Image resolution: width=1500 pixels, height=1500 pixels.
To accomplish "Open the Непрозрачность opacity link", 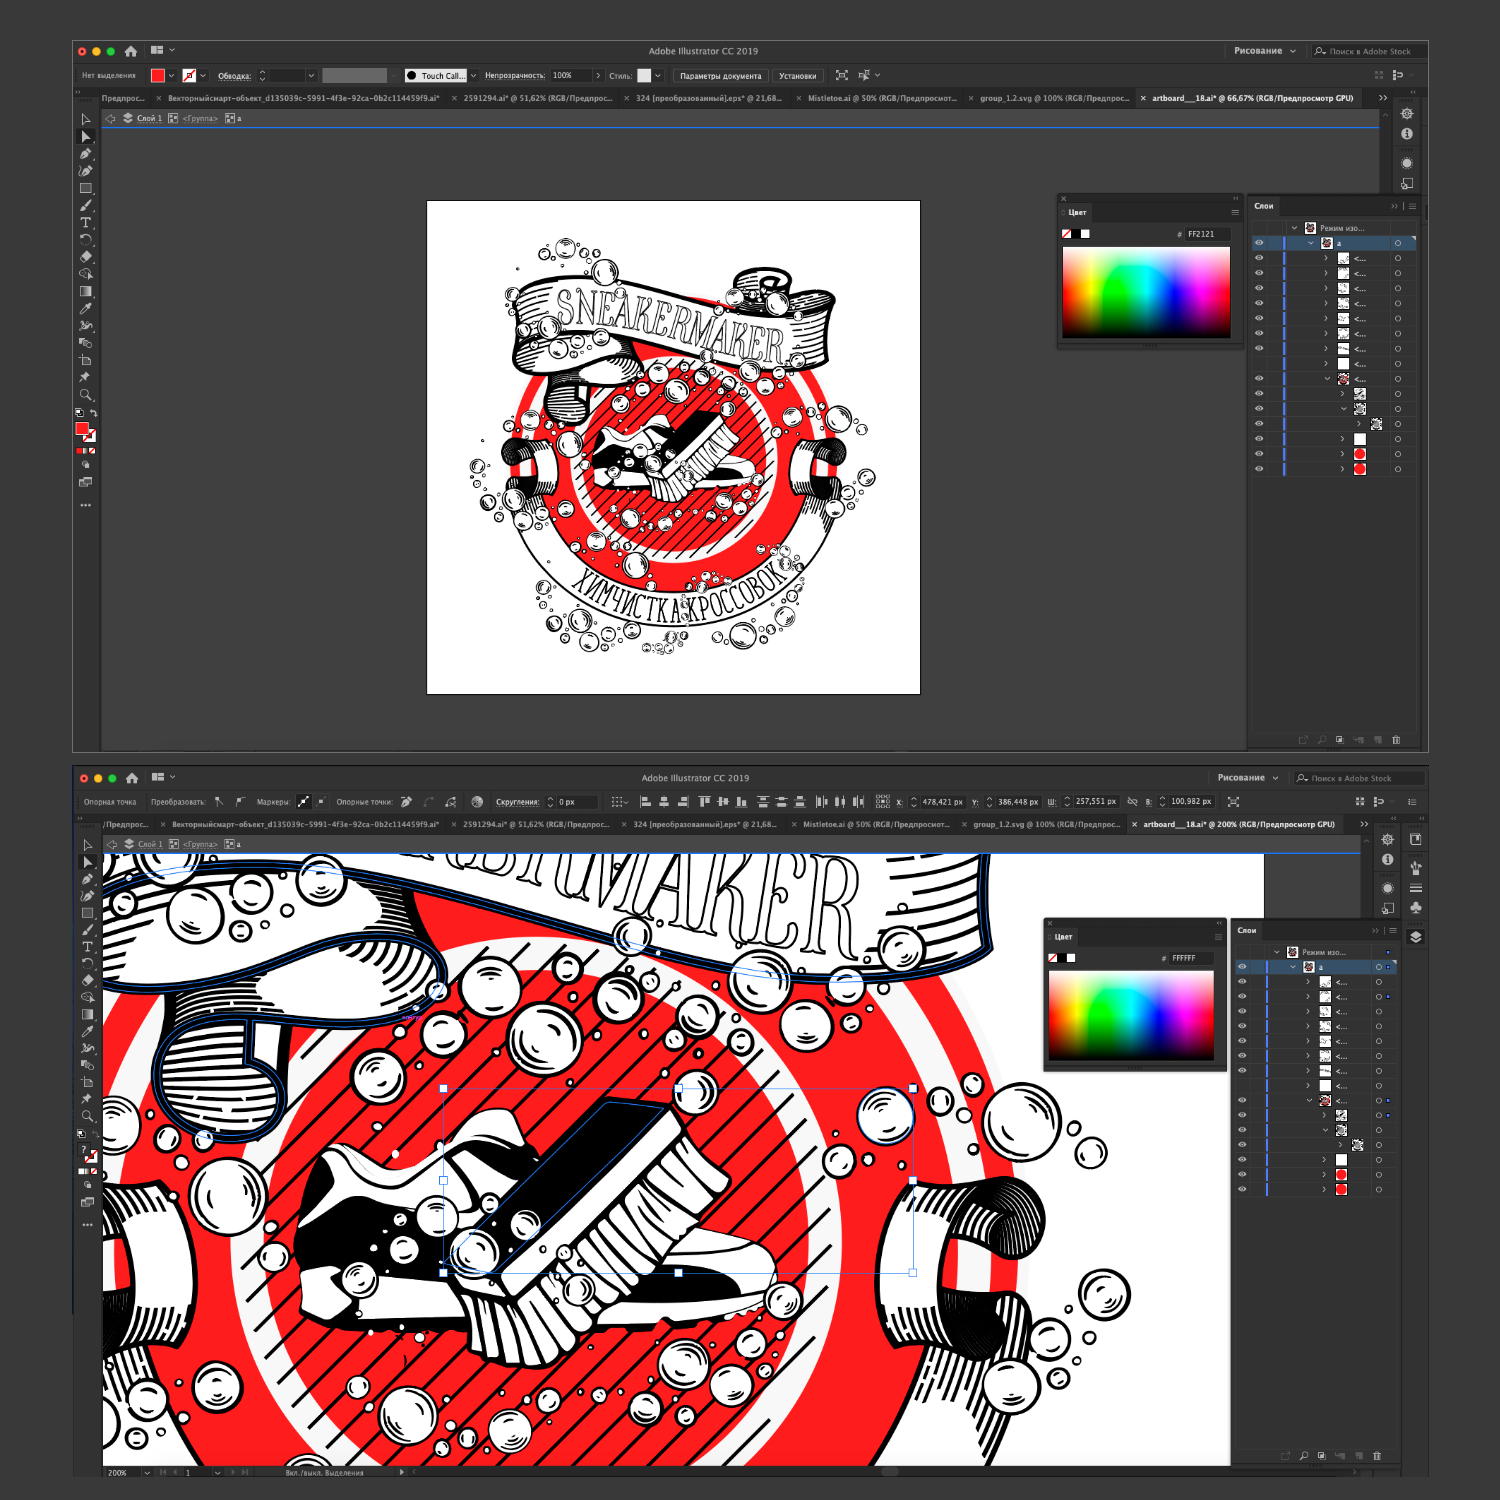I will pyautogui.click(x=514, y=76).
